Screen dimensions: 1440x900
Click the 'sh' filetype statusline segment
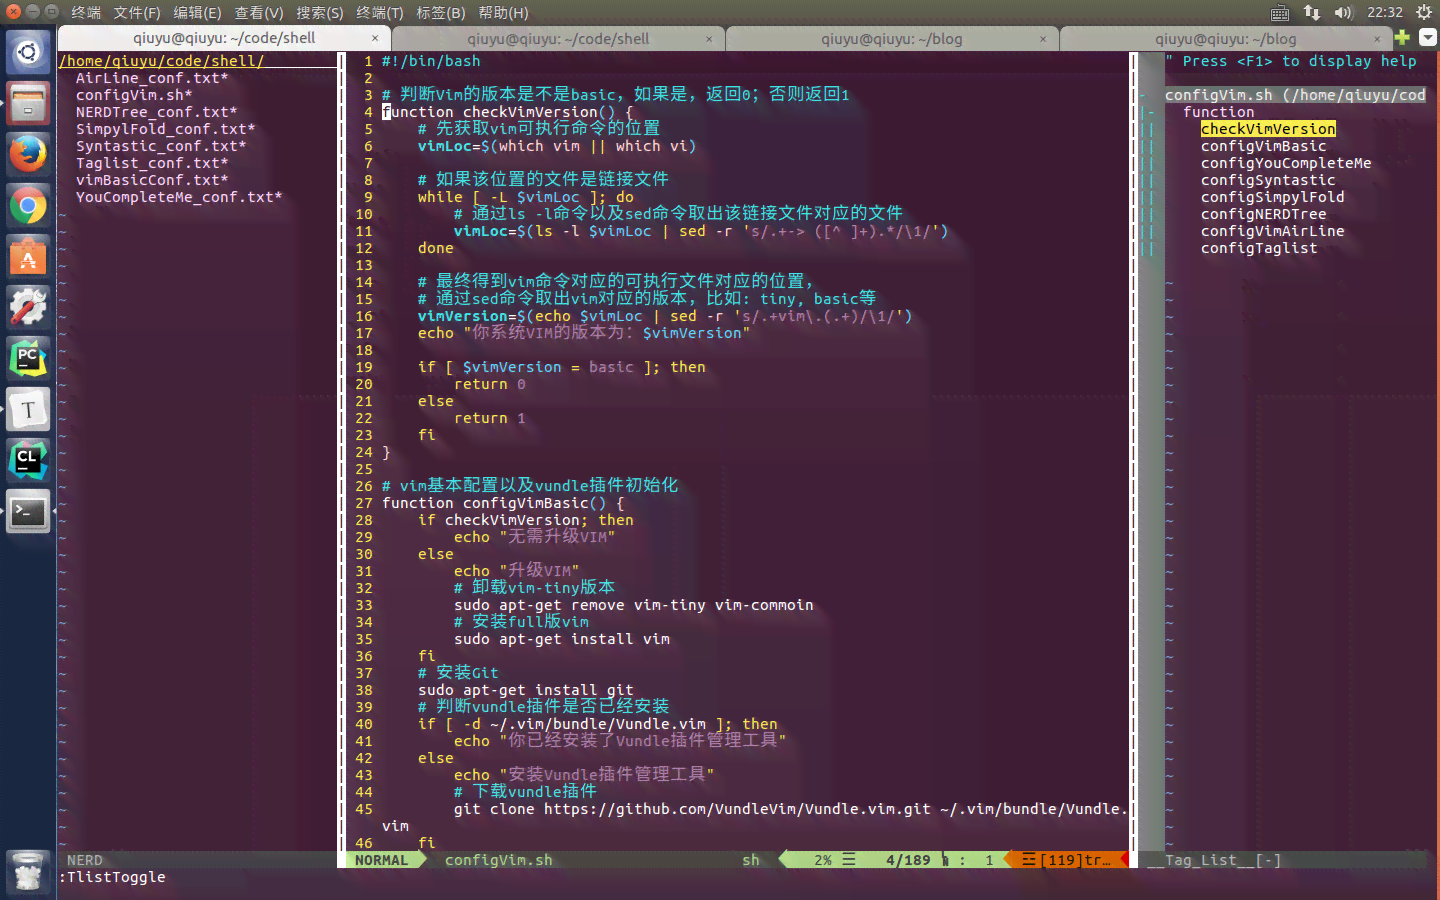(x=751, y=860)
